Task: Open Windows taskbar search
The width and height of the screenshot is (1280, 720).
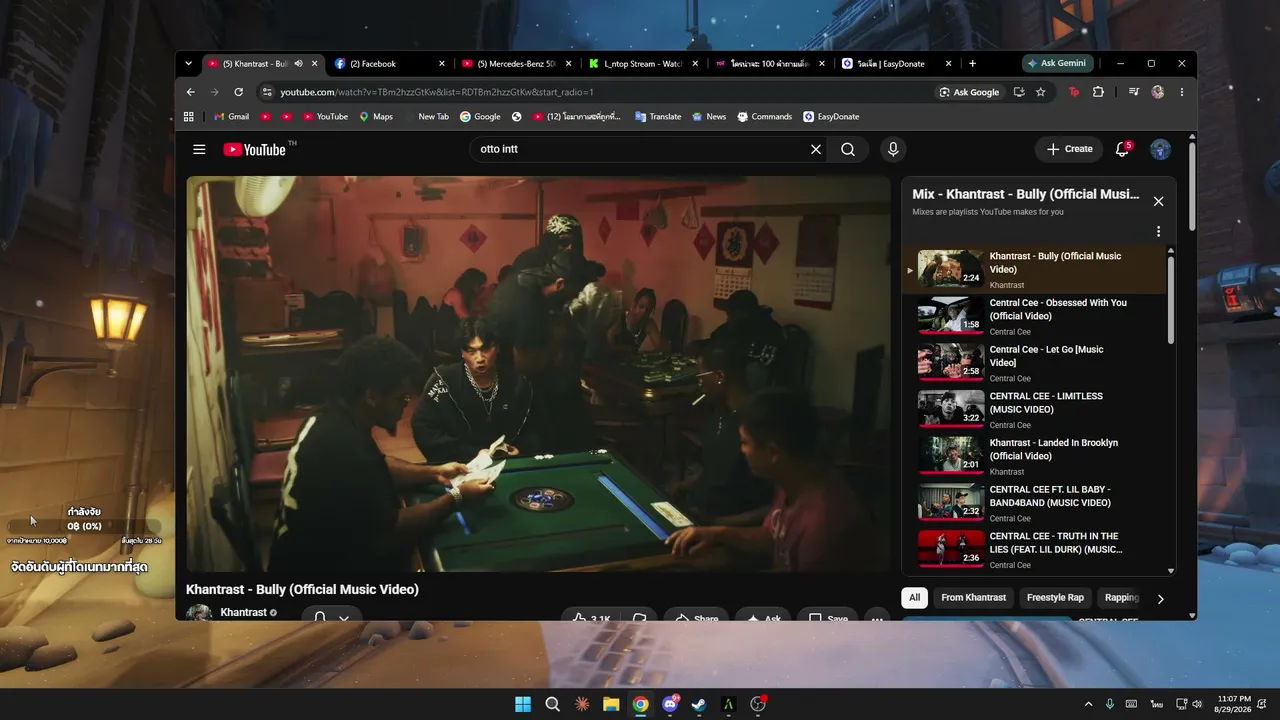Action: click(552, 704)
